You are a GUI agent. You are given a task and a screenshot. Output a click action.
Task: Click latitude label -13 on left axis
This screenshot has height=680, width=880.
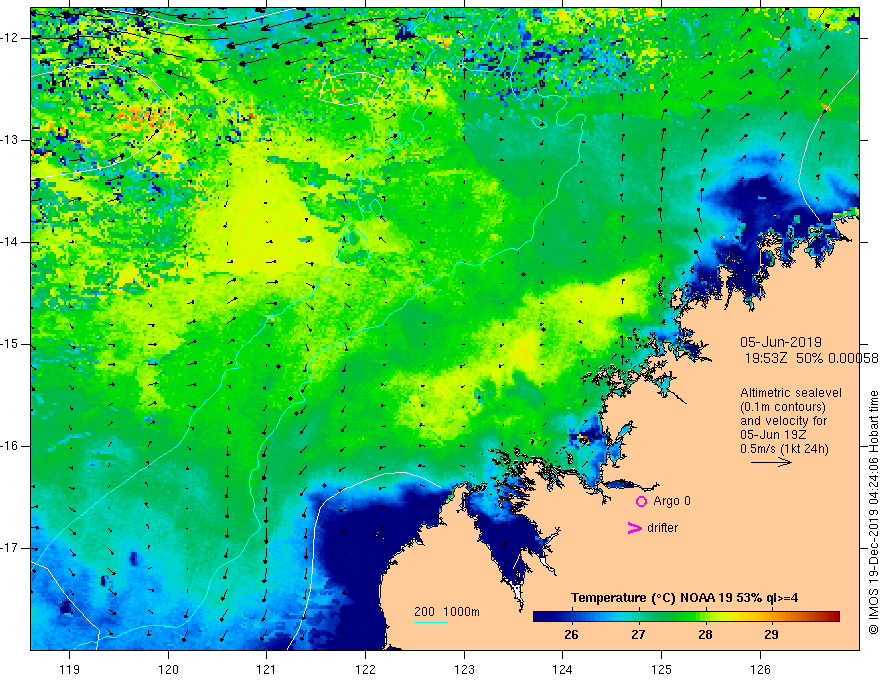(x=10, y=140)
